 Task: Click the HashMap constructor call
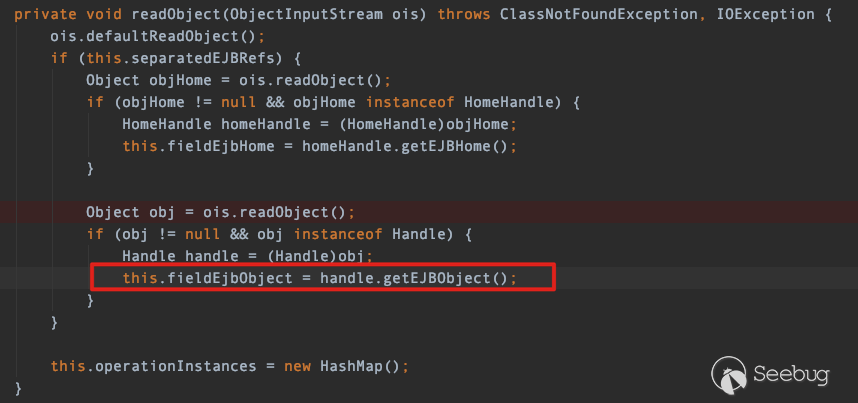click(x=351, y=365)
